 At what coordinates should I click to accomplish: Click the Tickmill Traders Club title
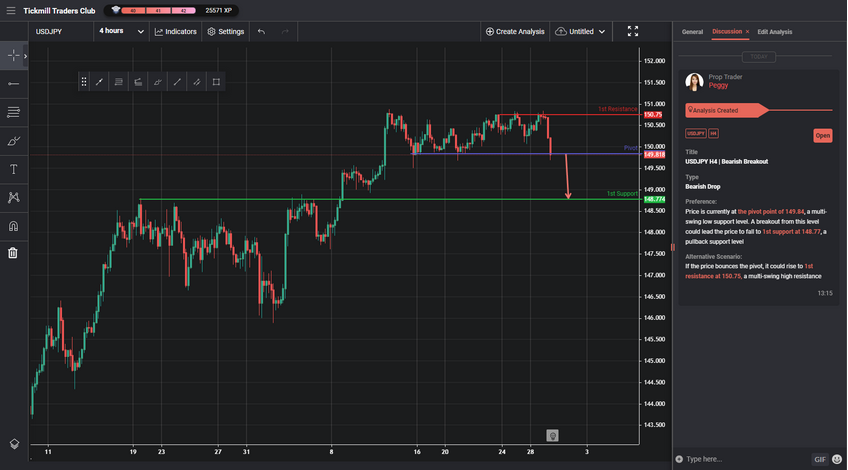click(59, 11)
